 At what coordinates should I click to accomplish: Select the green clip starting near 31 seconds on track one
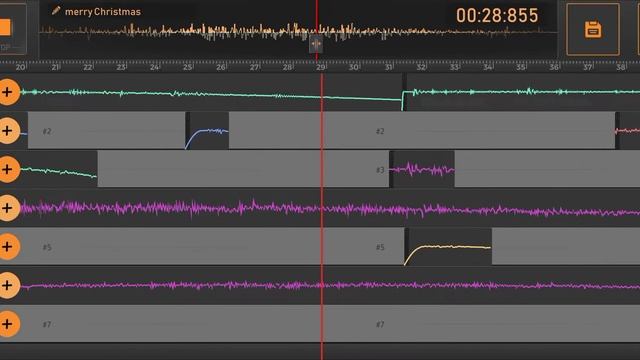coord(521,92)
